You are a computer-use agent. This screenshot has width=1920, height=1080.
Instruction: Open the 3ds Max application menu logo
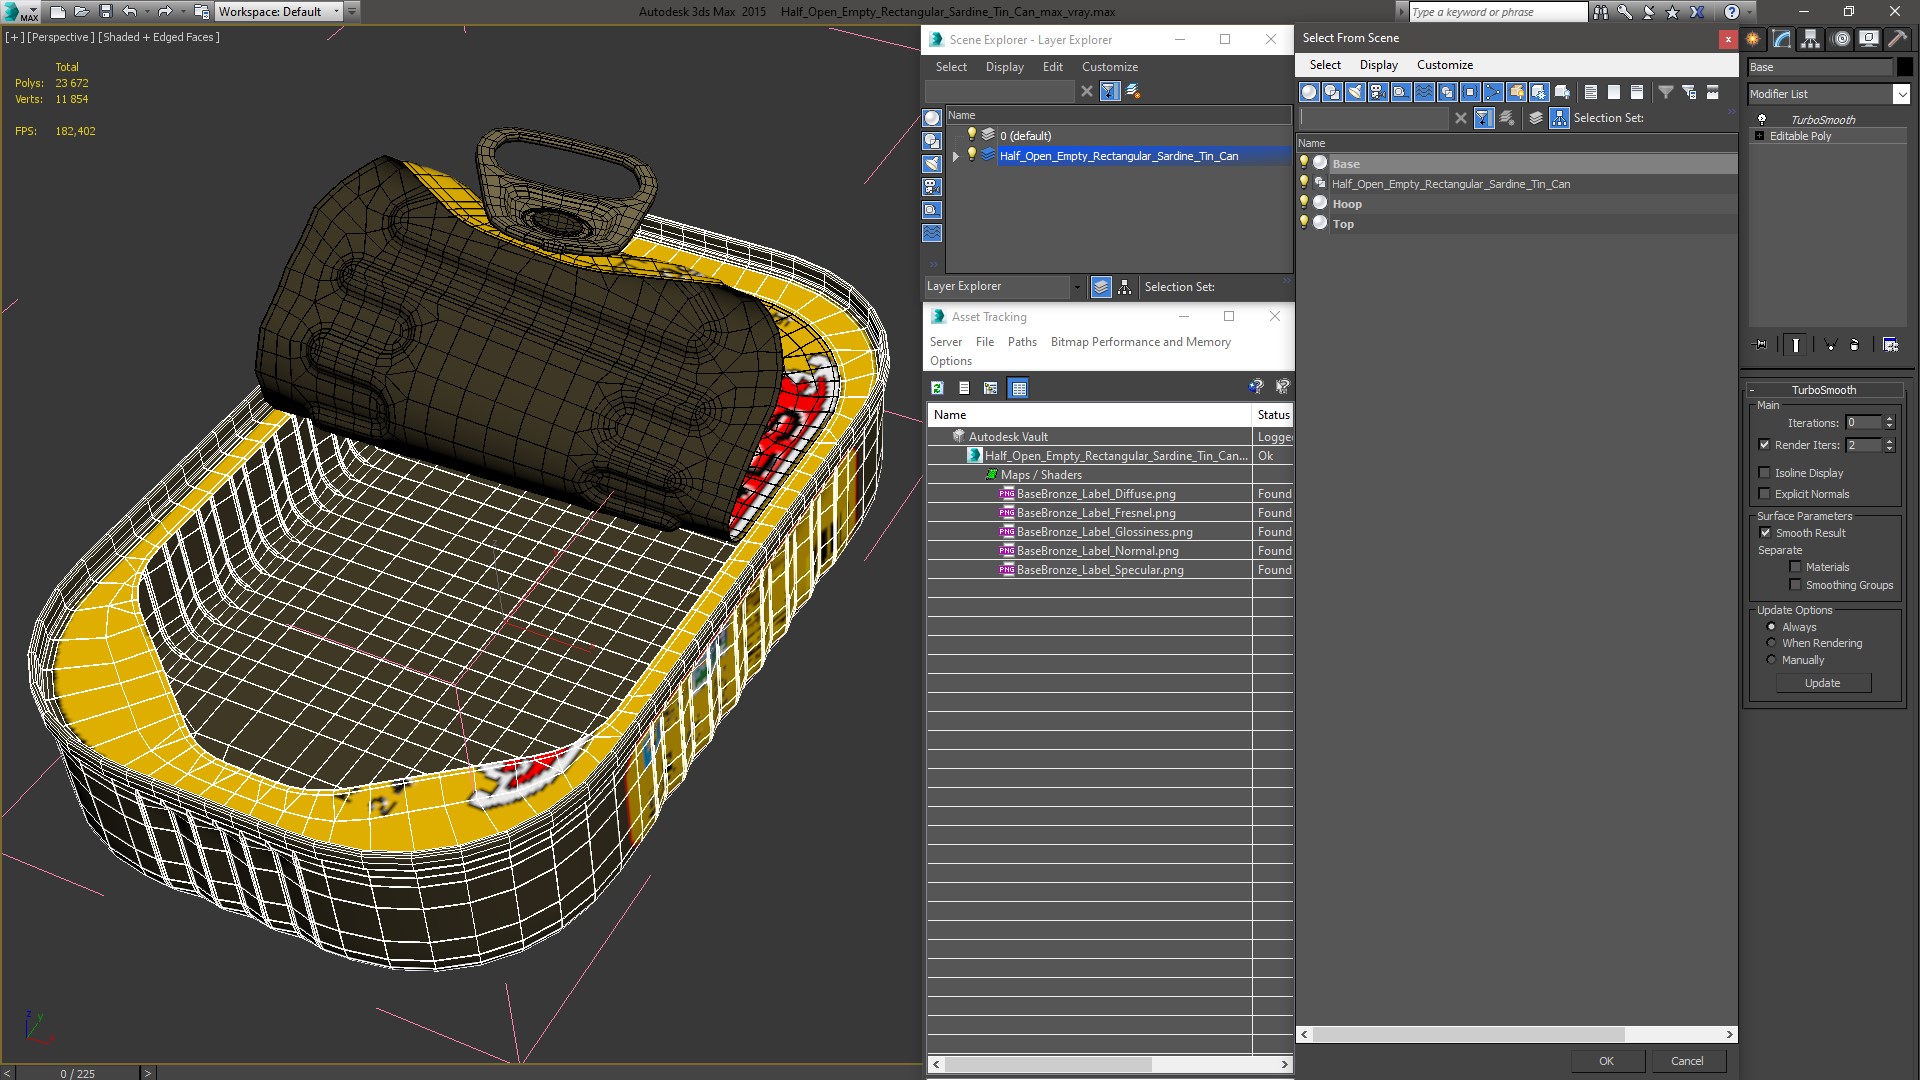pos(20,12)
